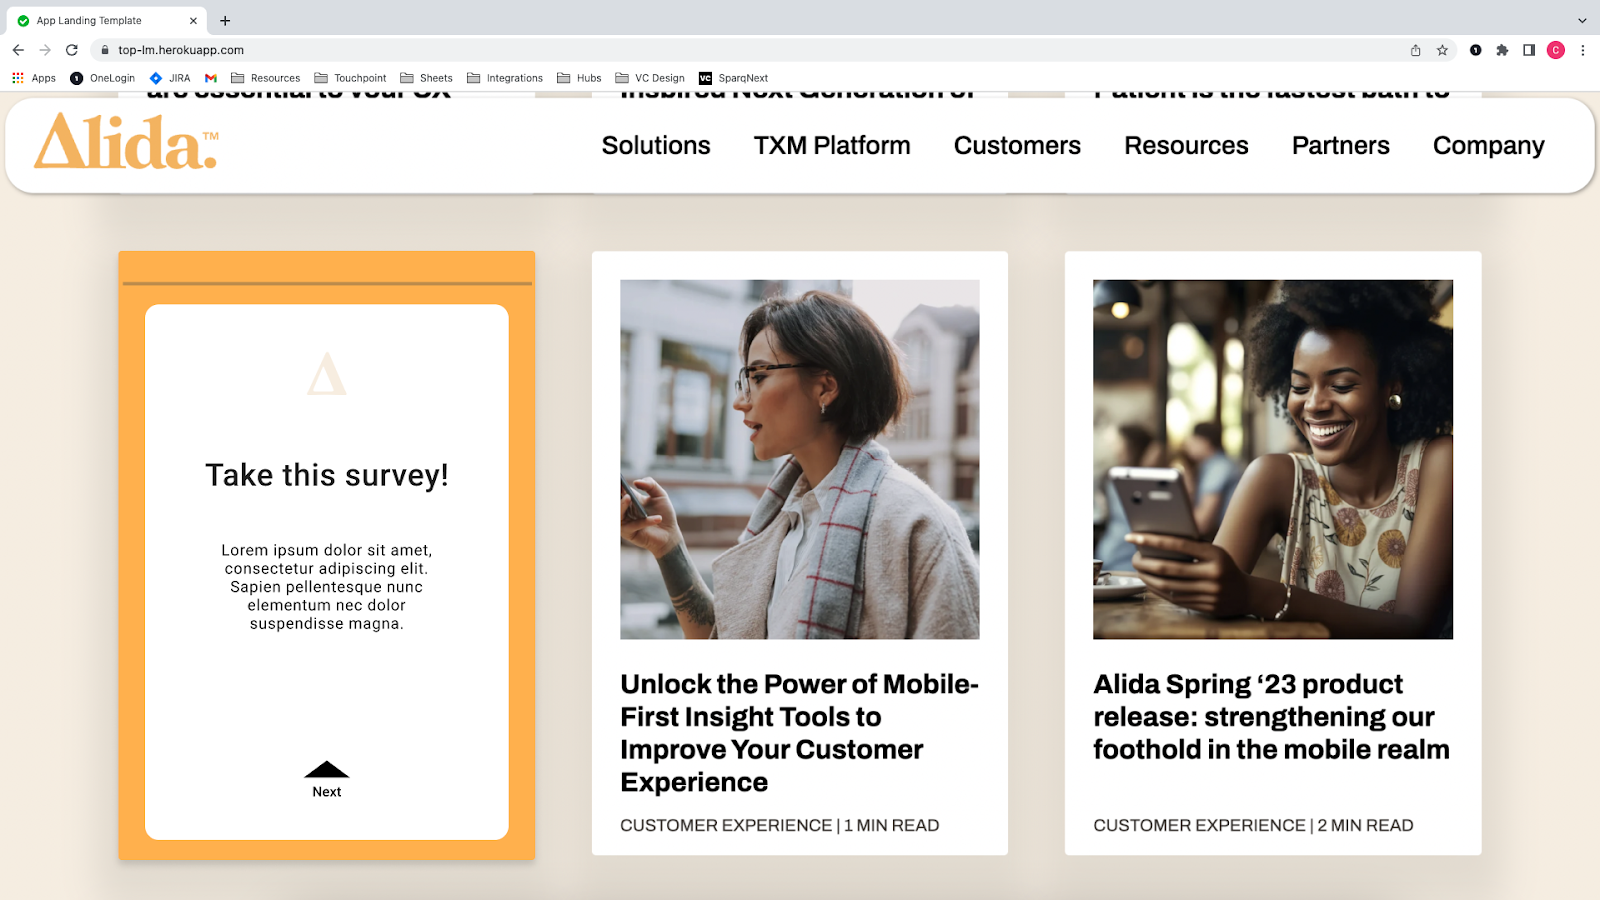Open a new browser tab
The height and width of the screenshot is (900, 1600).
pos(225,20)
